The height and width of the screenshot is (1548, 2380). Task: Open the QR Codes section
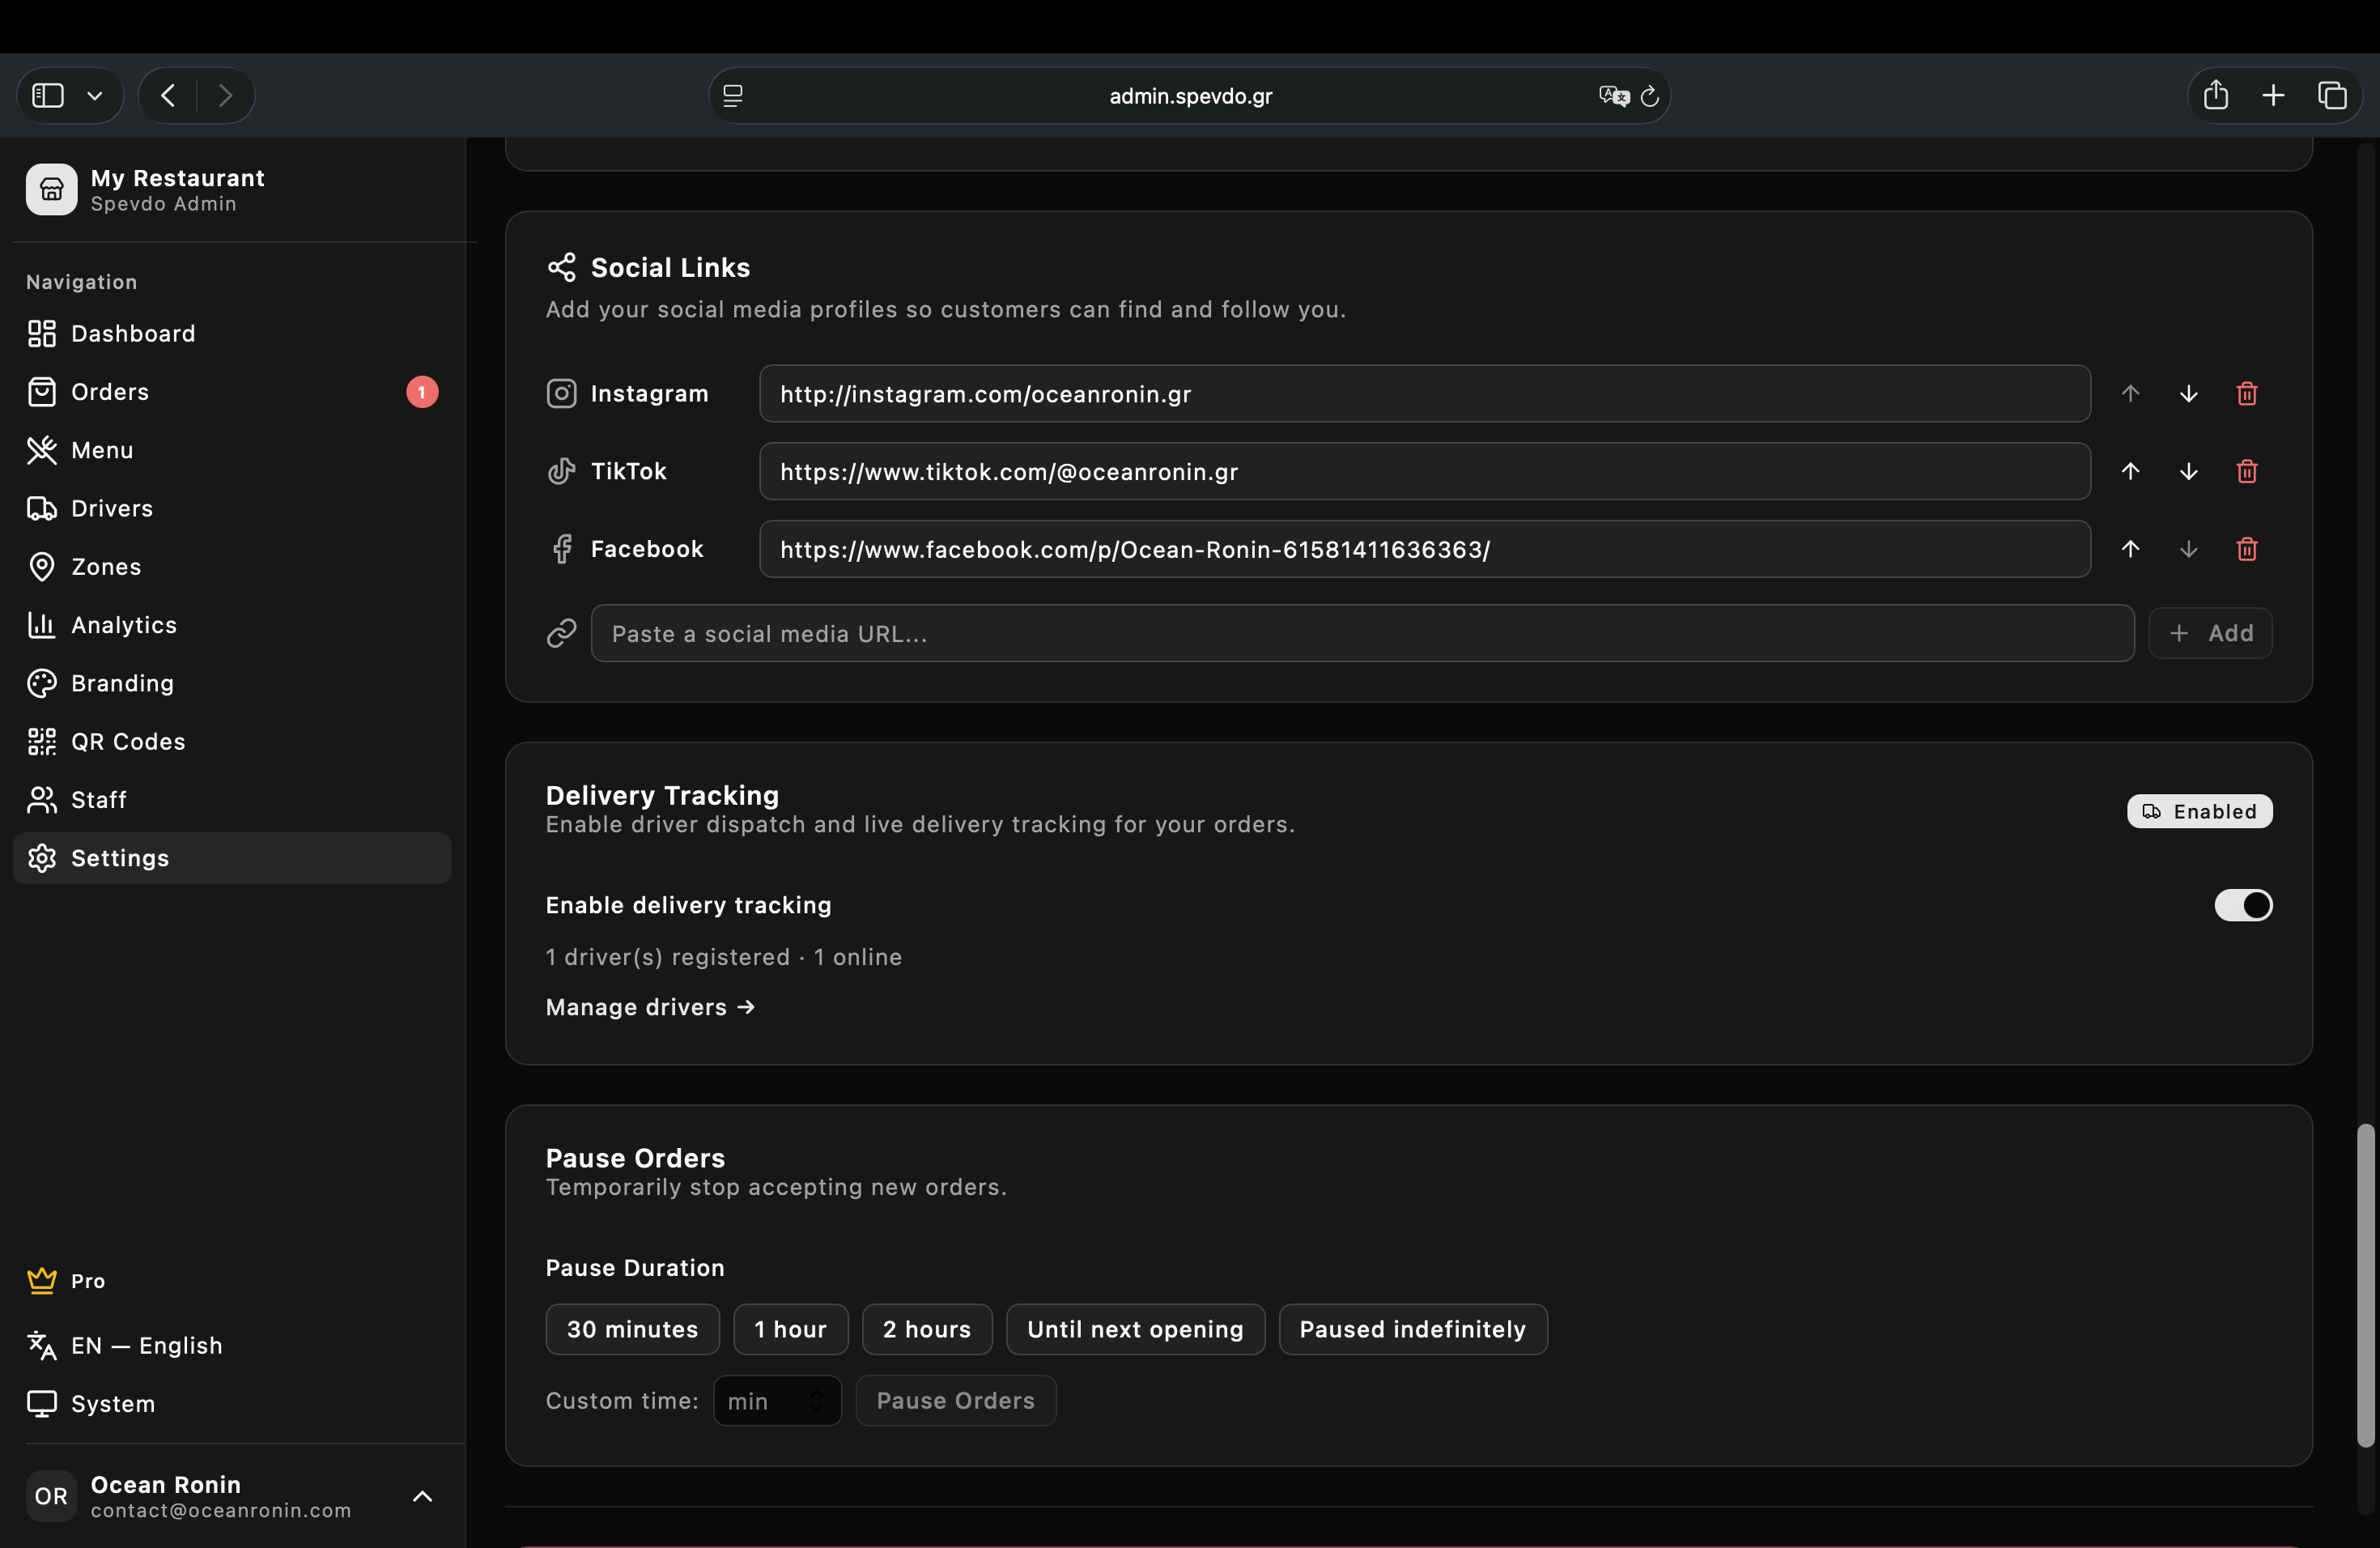coord(127,741)
